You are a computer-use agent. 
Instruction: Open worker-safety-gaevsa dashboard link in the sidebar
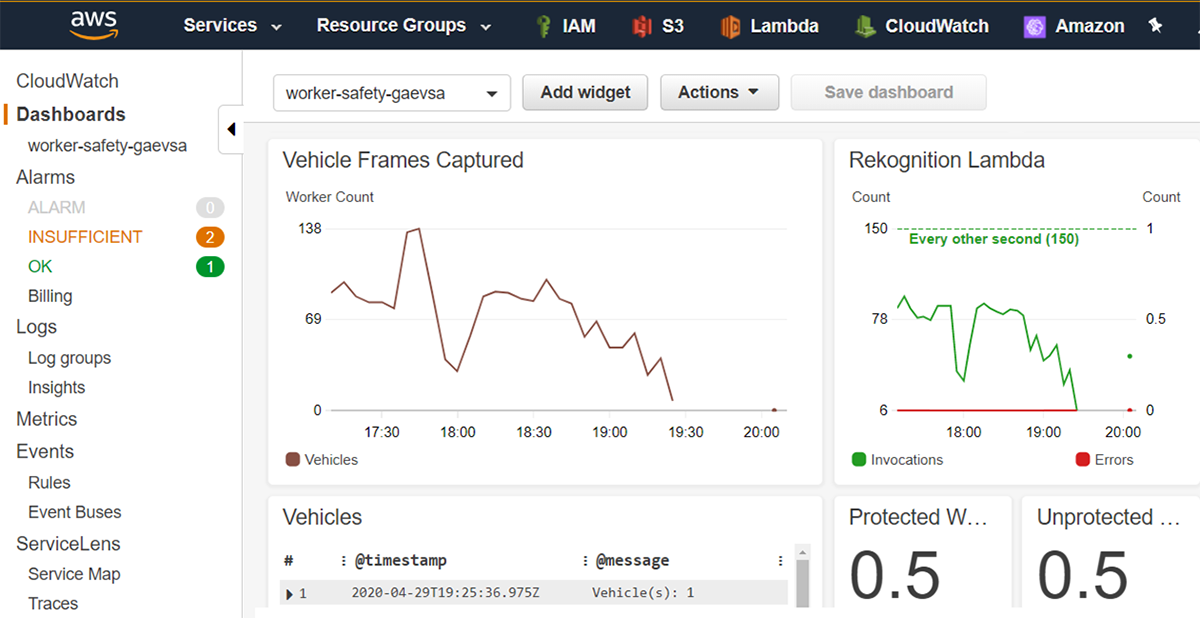[x=107, y=145]
